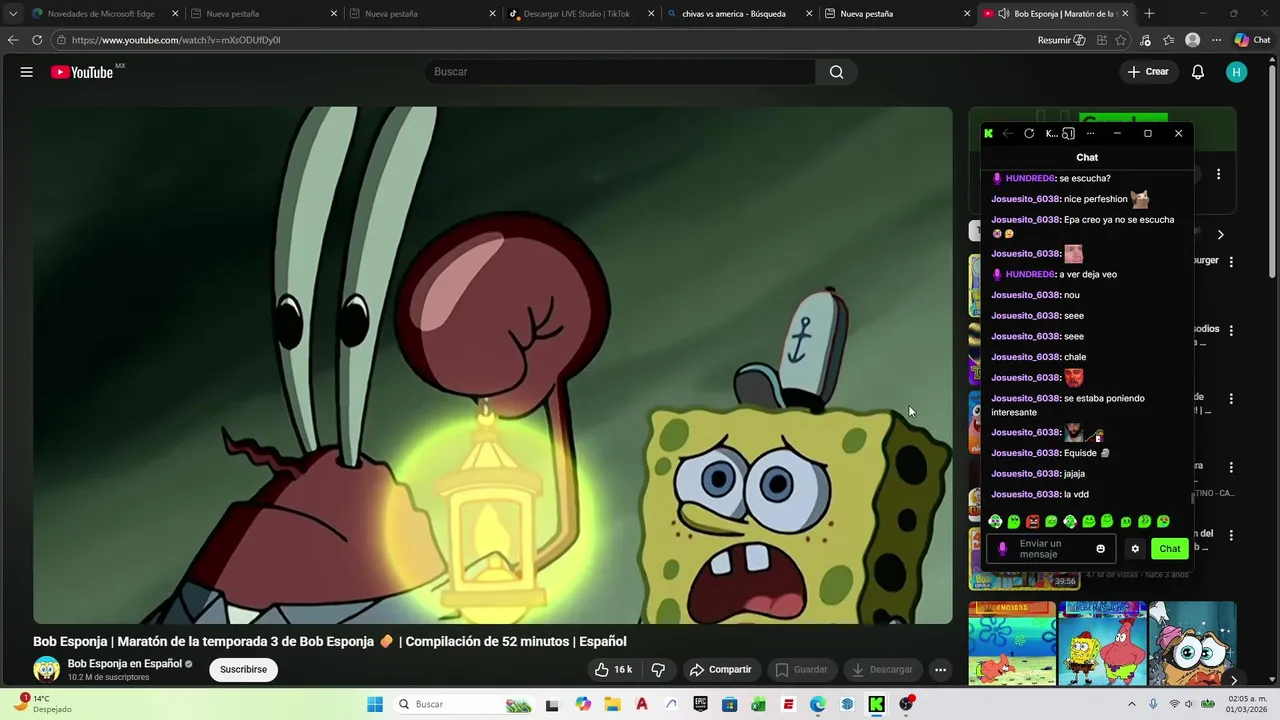The width and height of the screenshot is (1280, 720).
Task: Send message with green Chat button
Action: (x=1170, y=549)
